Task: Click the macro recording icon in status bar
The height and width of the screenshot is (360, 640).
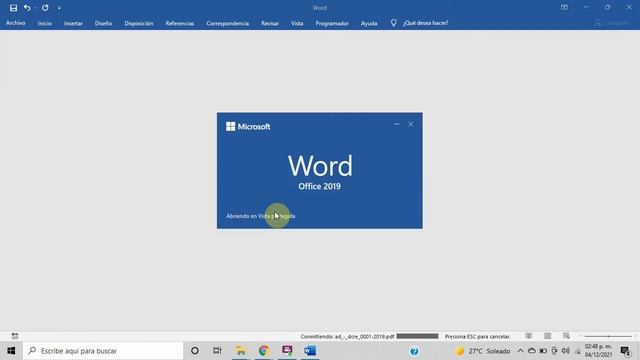Action: [x=15, y=336]
